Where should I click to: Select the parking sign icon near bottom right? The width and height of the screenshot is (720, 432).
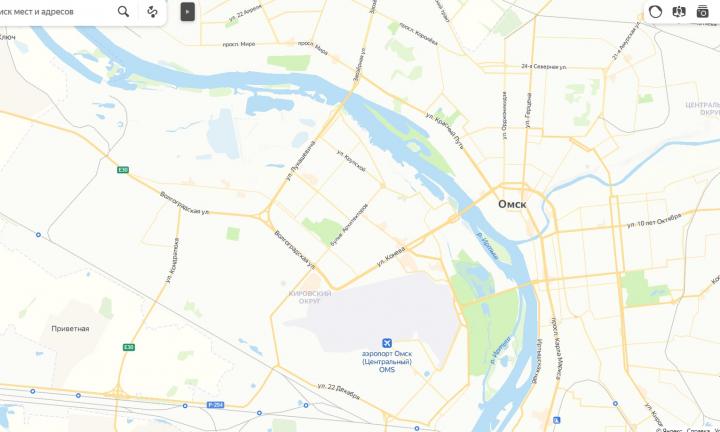click(557, 420)
